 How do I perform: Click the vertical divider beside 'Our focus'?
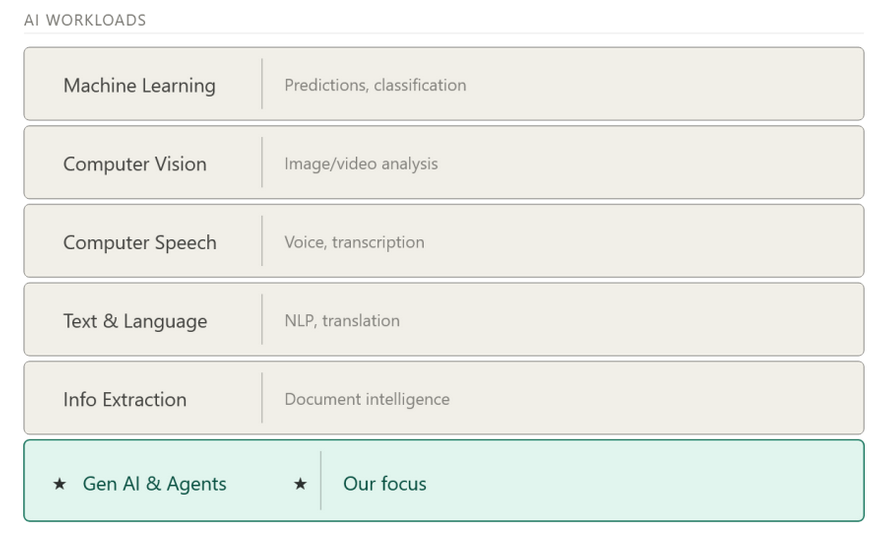click(321, 481)
